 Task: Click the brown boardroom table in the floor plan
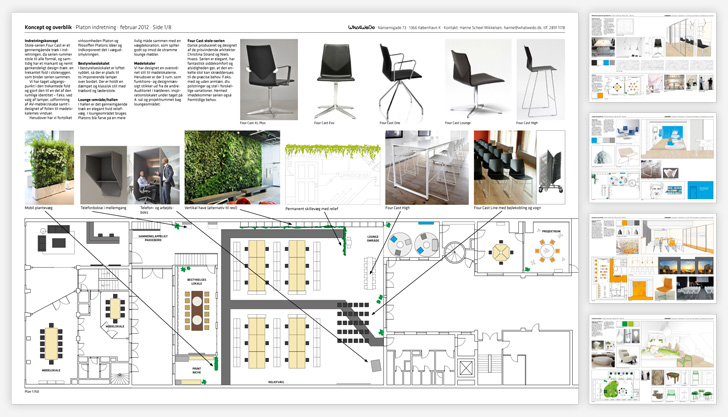pyautogui.click(x=197, y=310)
